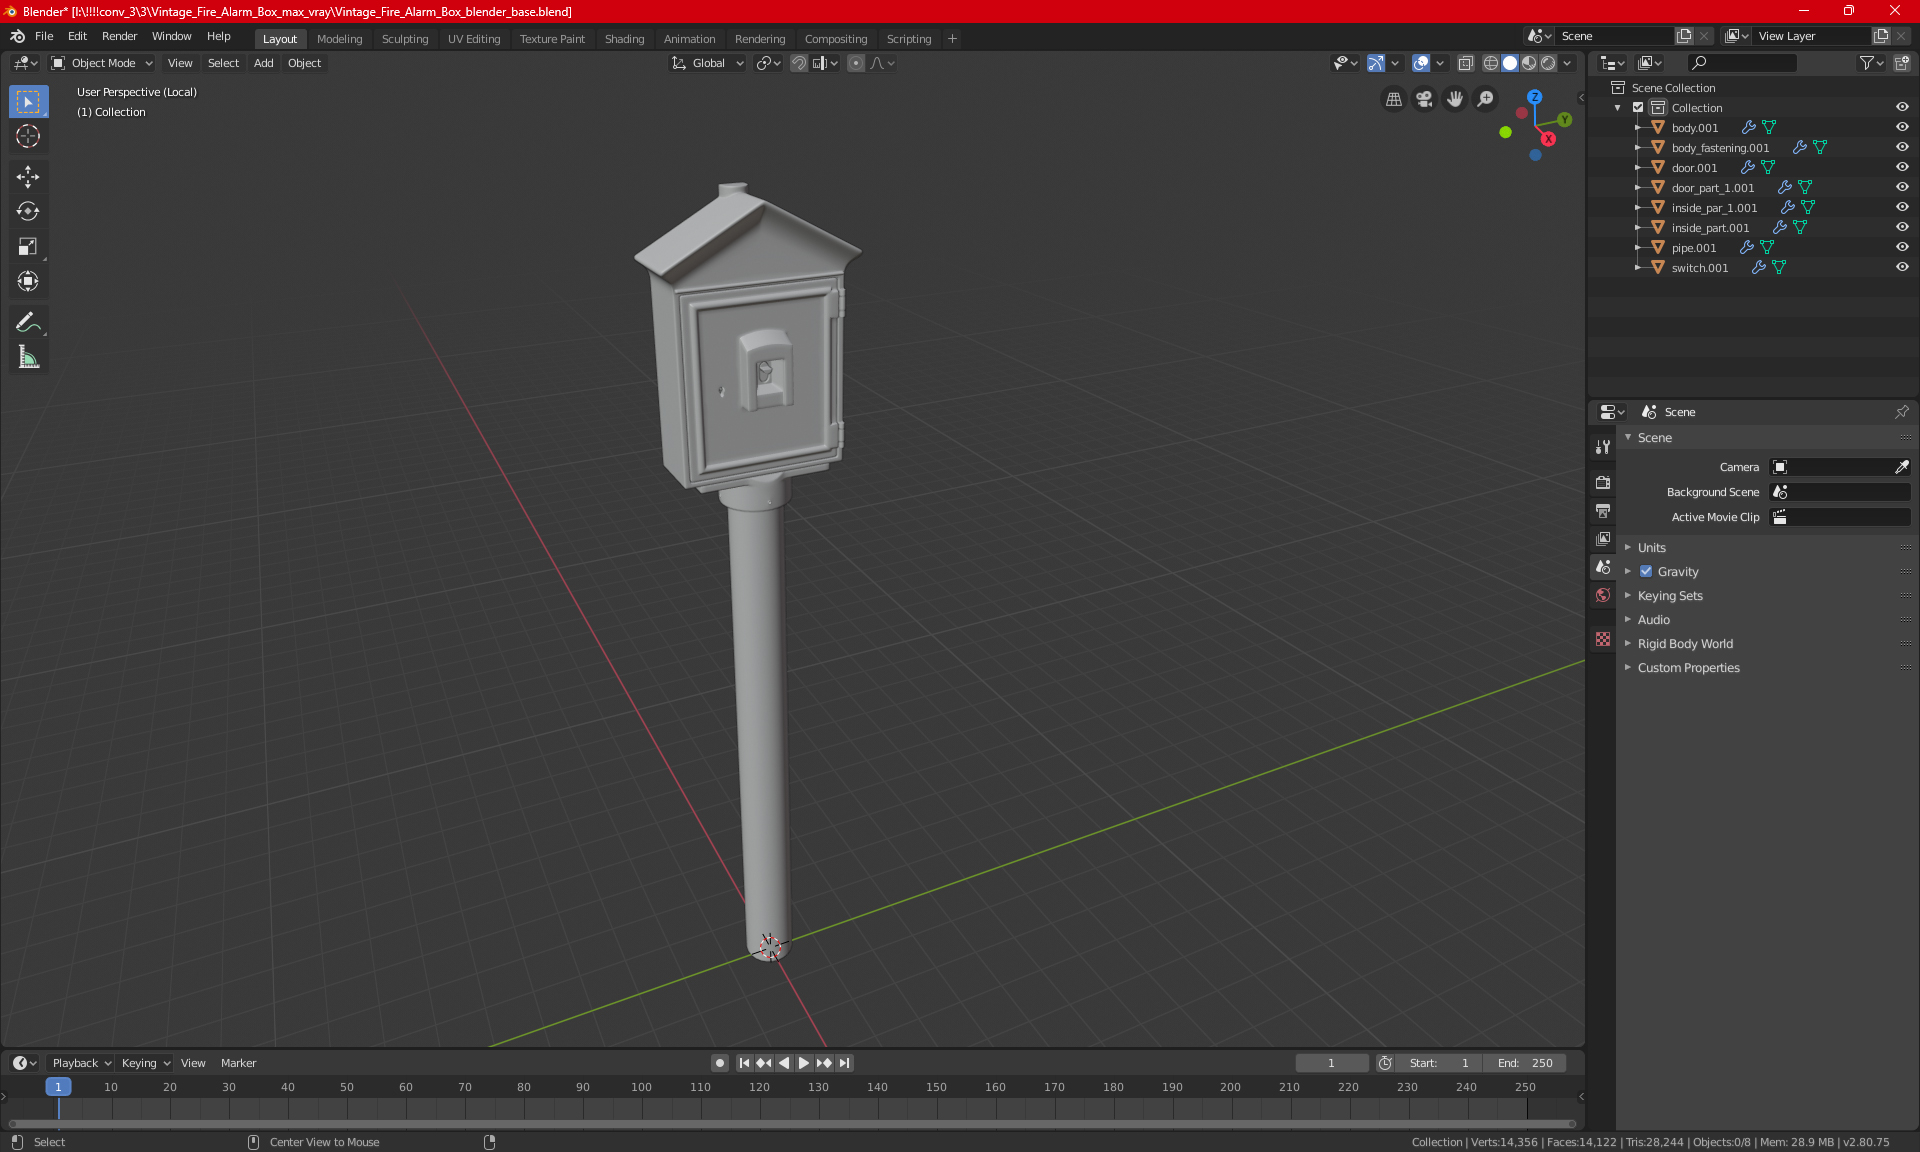Click frame 120 on the timeline ruler
This screenshot has height=1152, width=1920.
(x=759, y=1087)
